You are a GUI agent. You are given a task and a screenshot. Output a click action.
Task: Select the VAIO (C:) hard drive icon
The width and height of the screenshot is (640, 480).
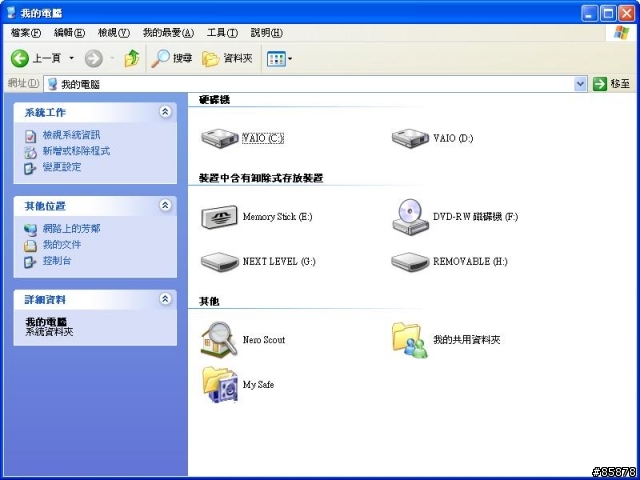tap(220, 138)
